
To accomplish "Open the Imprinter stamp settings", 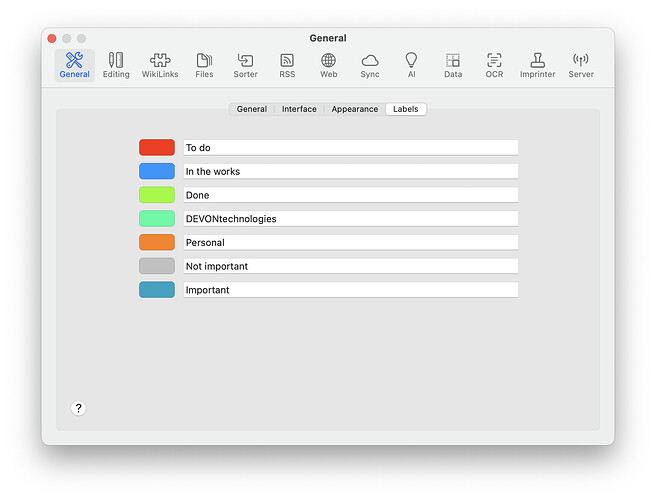I will [537, 65].
